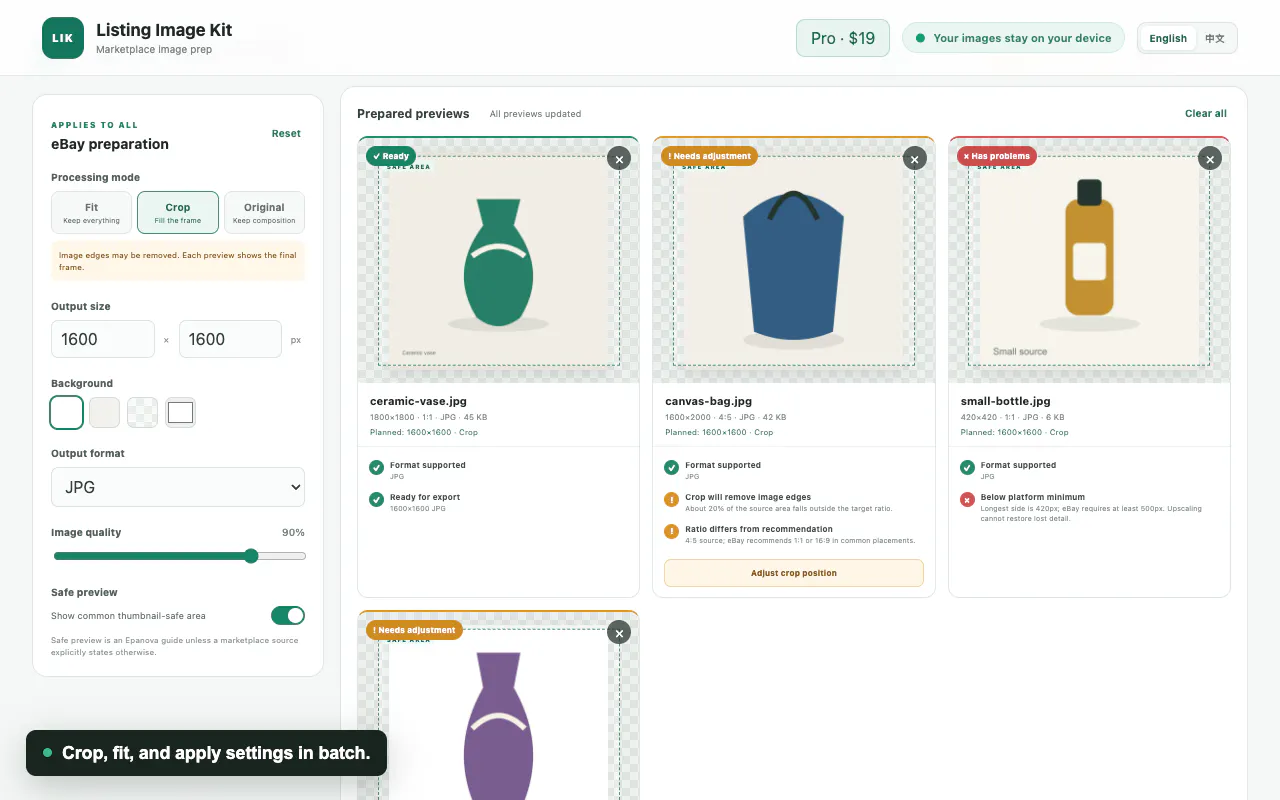Image resolution: width=1280 pixels, height=800 pixels.
Task: Click 'Format supported' check icon for ceramic-vase.jpg
Action: [377, 468]
